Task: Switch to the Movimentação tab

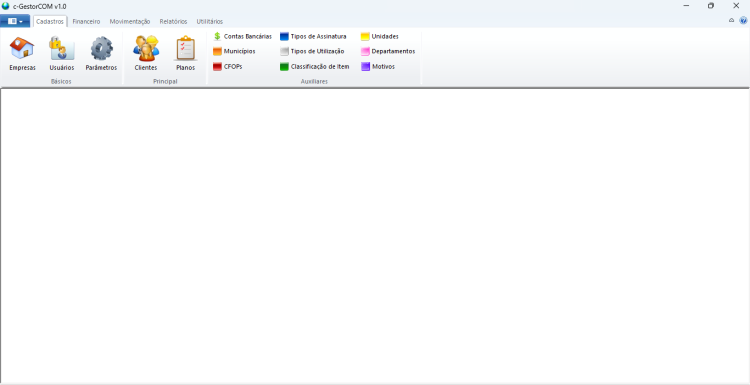Action: pos(130,22)
